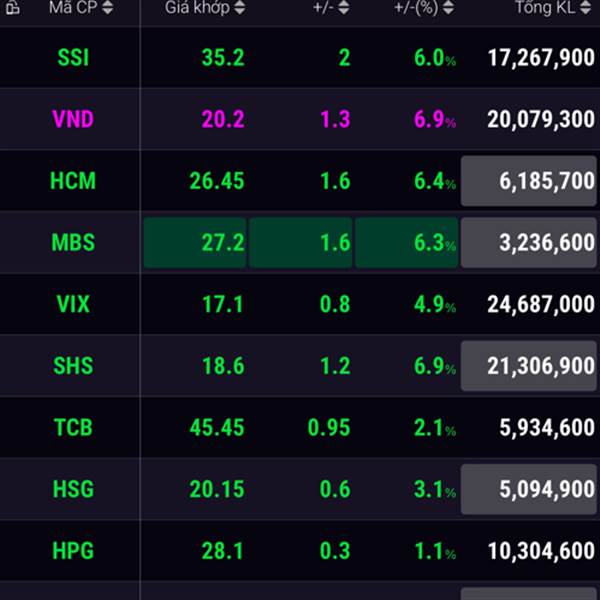Open the HPG stock symbol
Viewport: 600px width, 600px height.
click(x=73, y=551)
